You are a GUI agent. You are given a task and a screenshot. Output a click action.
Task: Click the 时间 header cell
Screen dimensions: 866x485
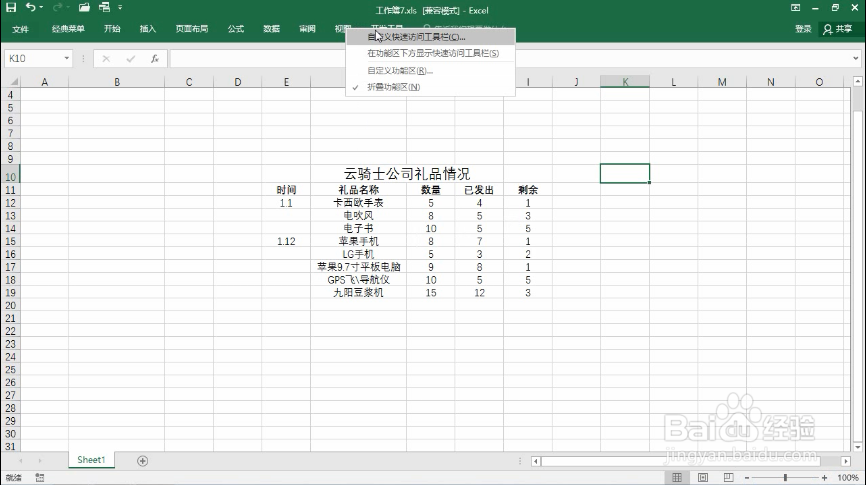click(286, 190)
